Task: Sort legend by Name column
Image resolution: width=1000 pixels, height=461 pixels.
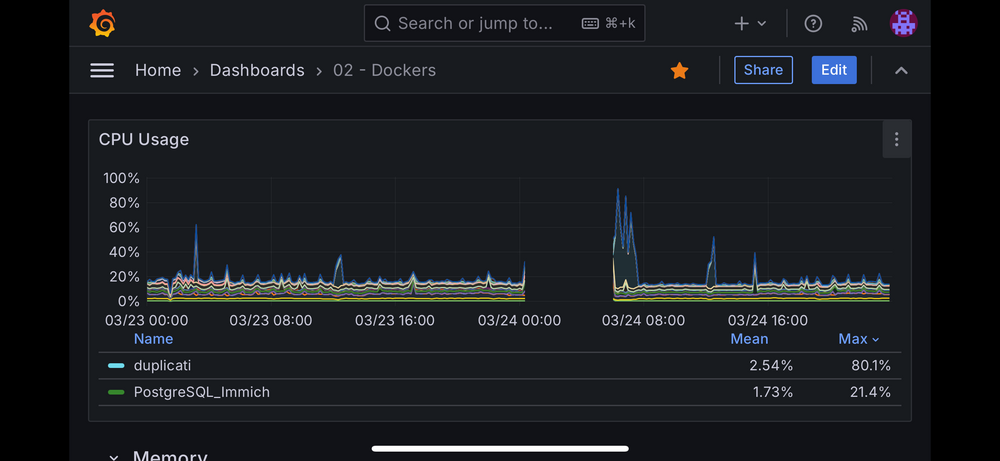Action: pyautogui.click(x=153, y=339)
